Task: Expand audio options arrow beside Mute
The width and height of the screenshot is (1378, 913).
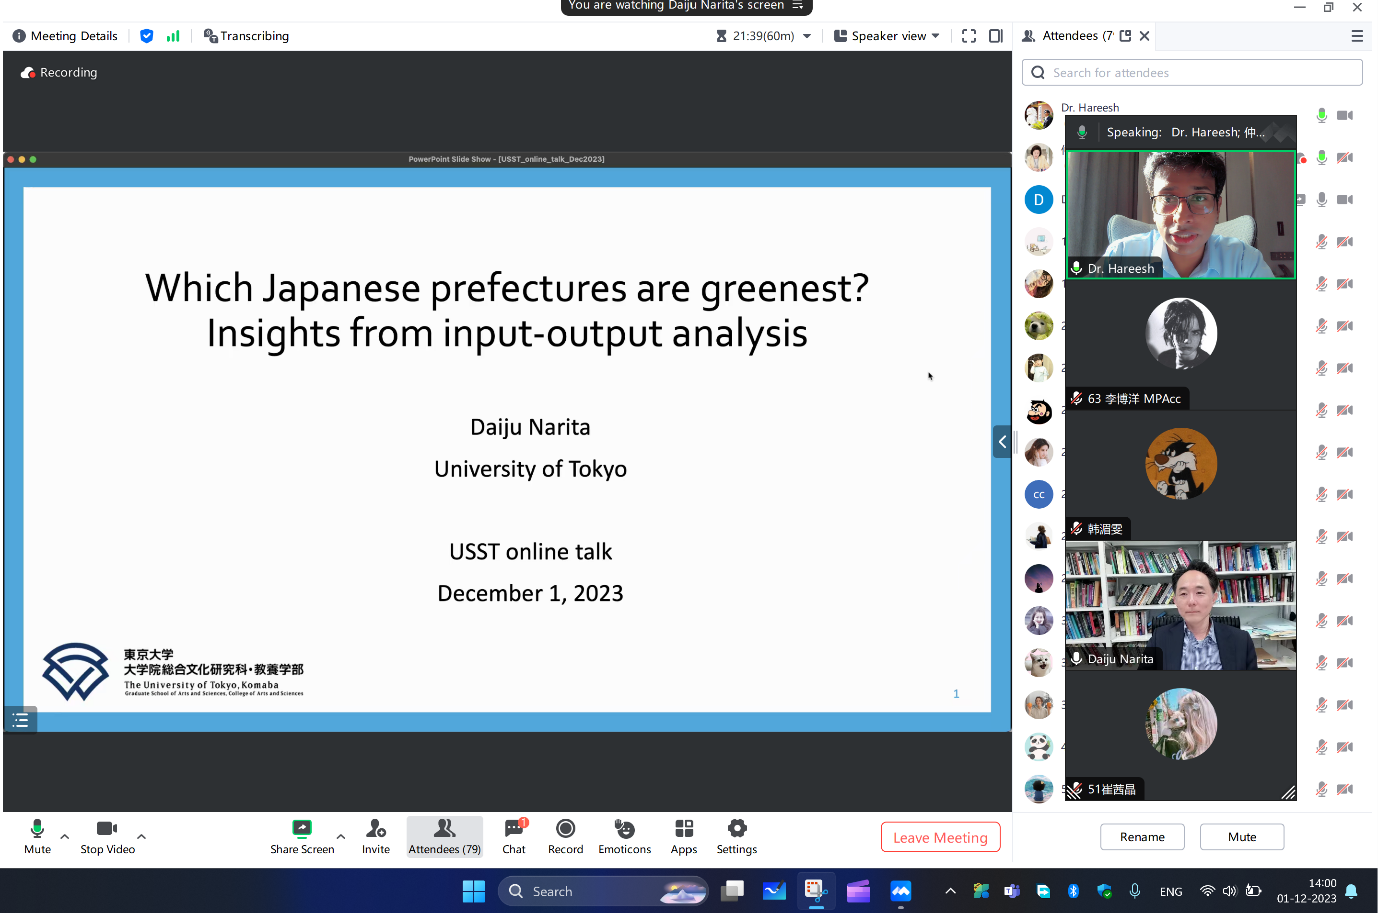Action: point(65,836)
